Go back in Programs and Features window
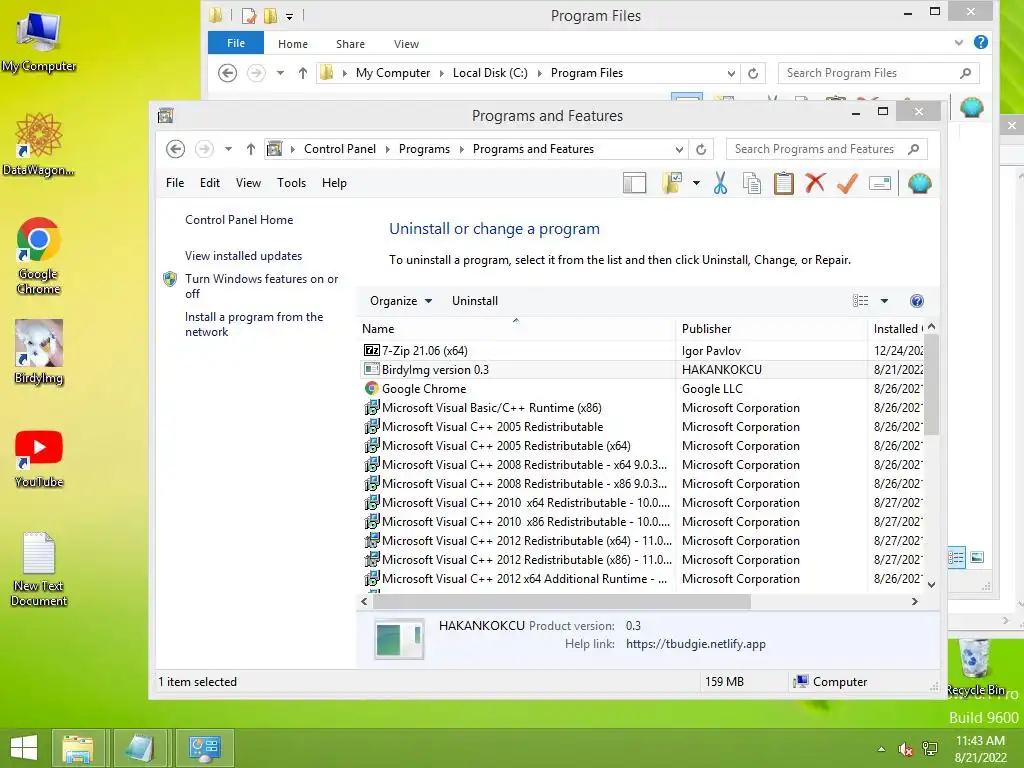1024x768 pixels. 175,150
